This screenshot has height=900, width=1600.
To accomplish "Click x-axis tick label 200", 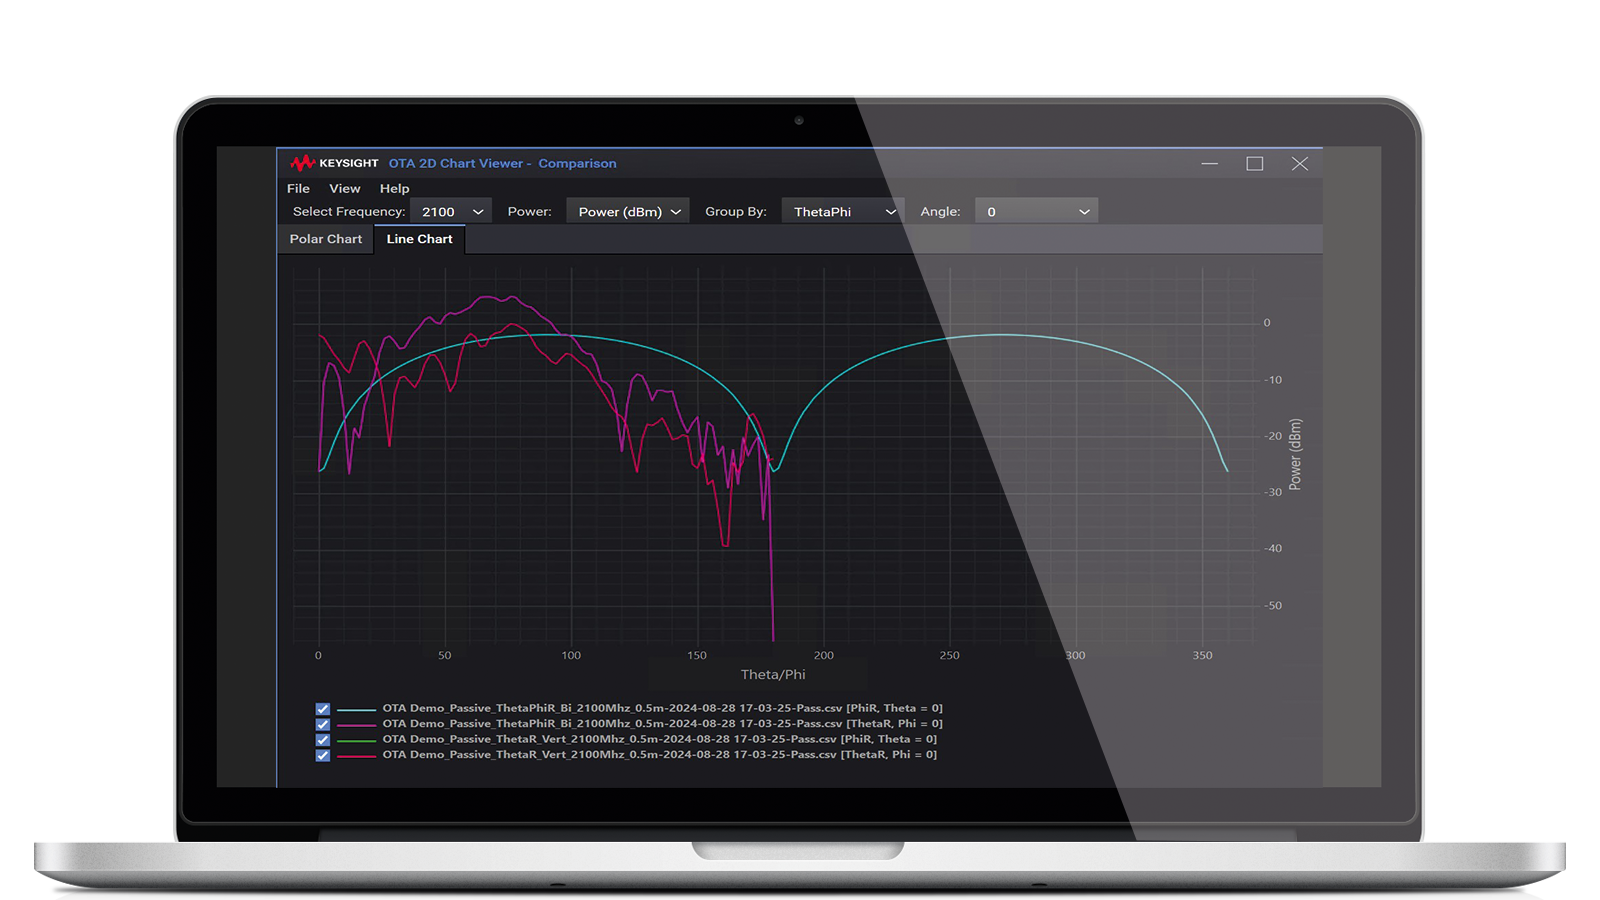I will tap(824, 656).
